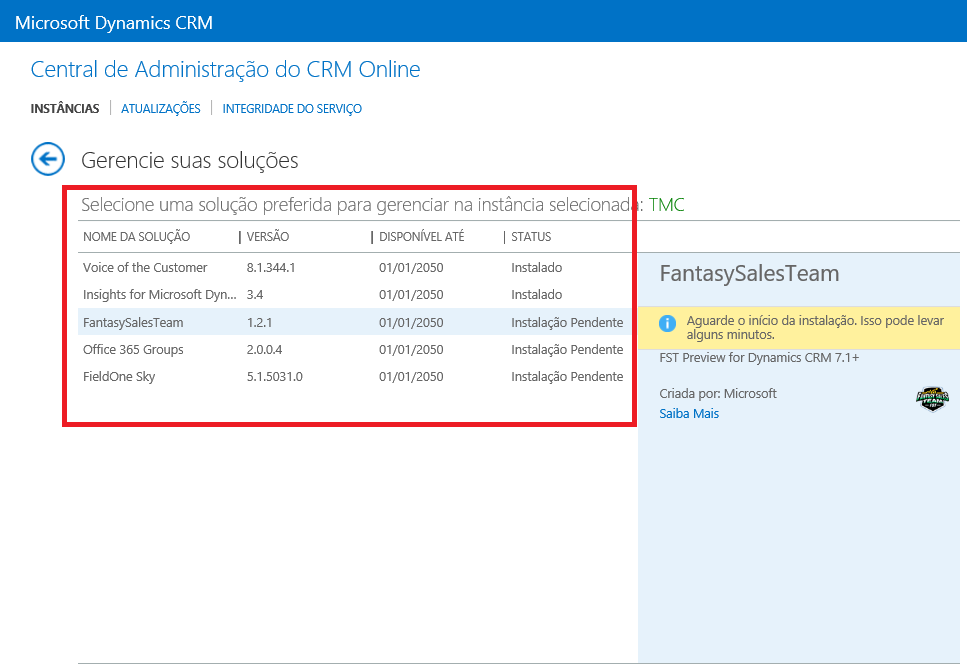Sort by Disponível Até column header
The image size is (967, 669).
[x=422, y=237]
